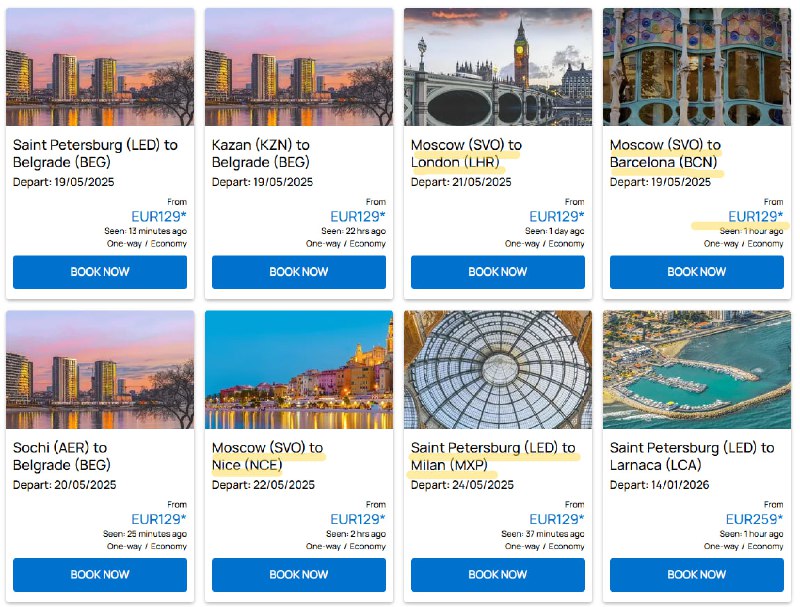Click the EUR129 price for Sochi flight

pos(159,519)
